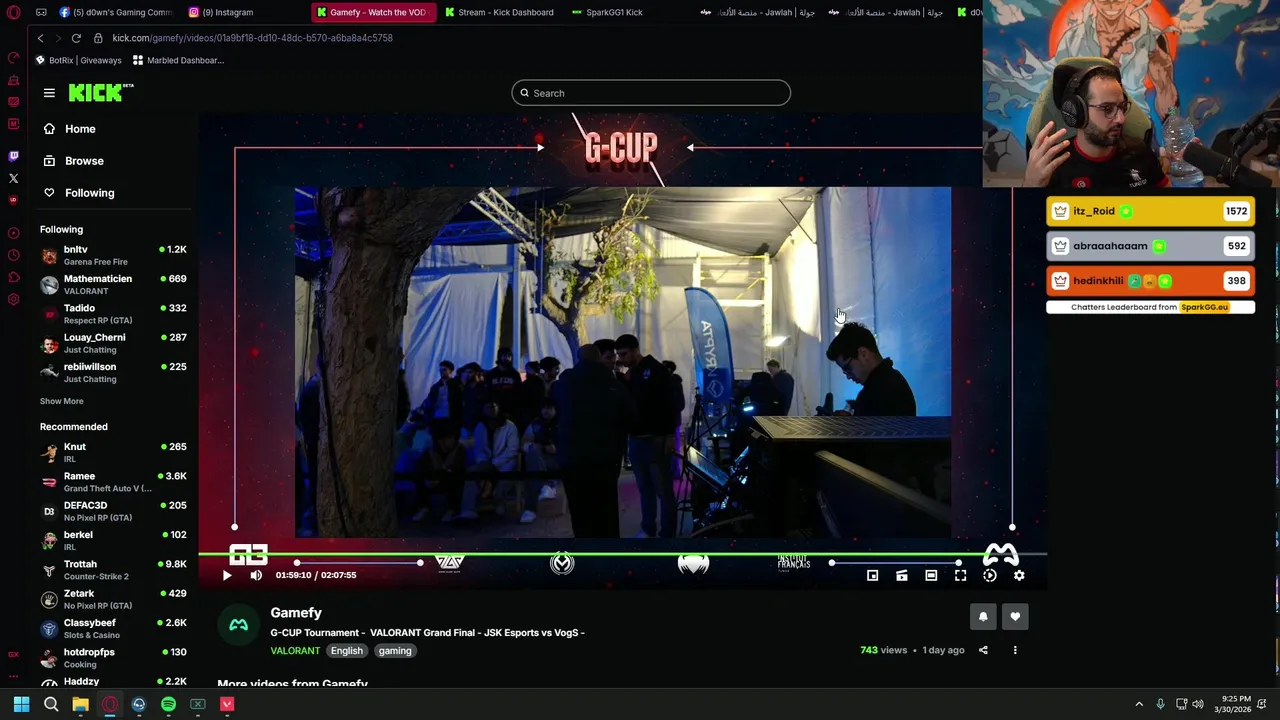1280x720 pixels.
Task: Open the Gamefy channel name link
Action: pos(296,613)
